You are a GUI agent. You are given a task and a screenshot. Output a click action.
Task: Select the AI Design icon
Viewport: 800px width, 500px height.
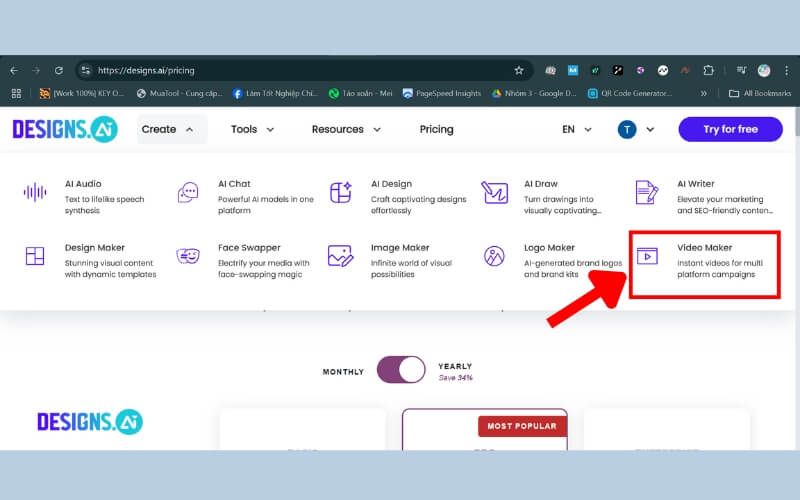tap(341, 192)
